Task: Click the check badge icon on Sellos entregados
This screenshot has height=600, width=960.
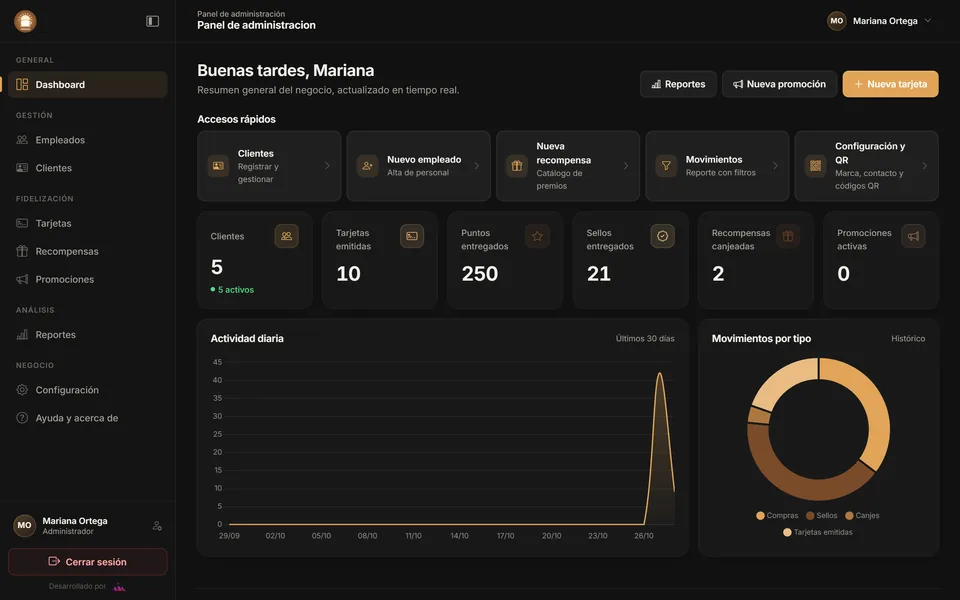Action: click(x=662, y=236)
